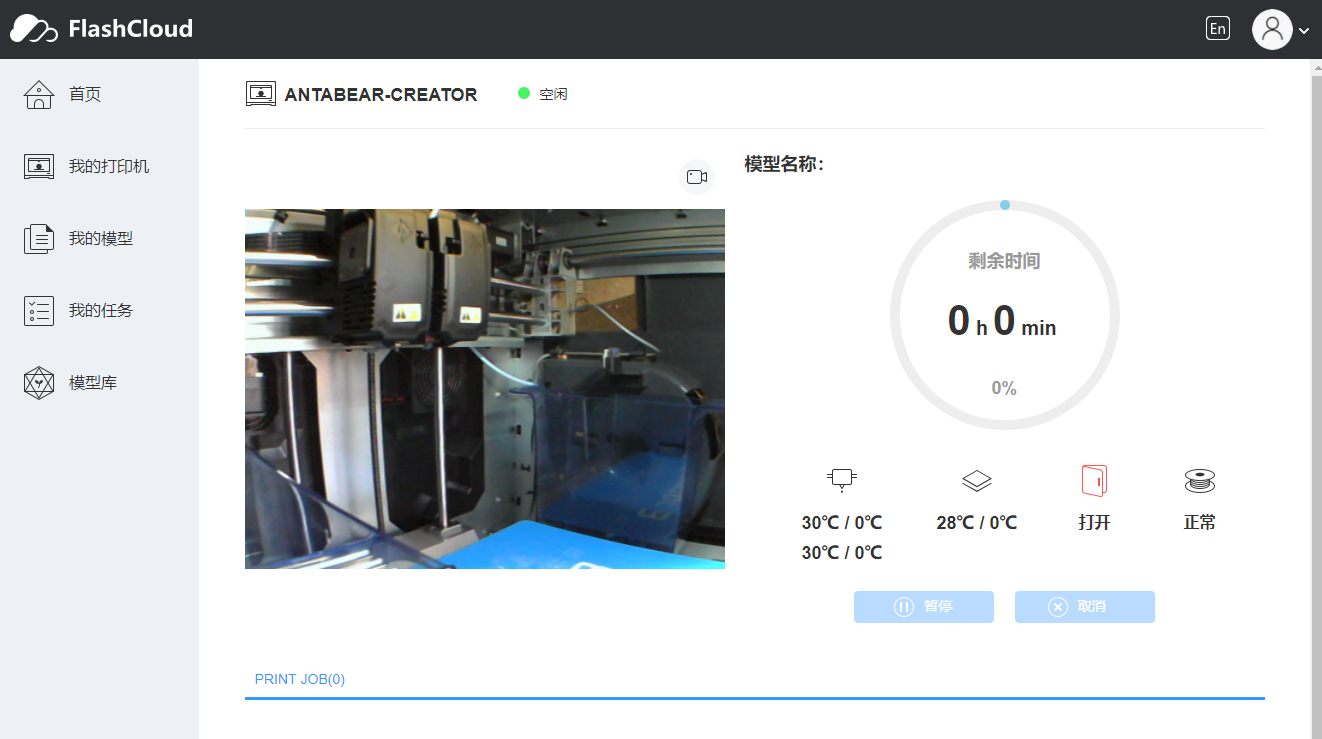Select the ANTABEAR-CREATOR printer name

tap(381, 95)
